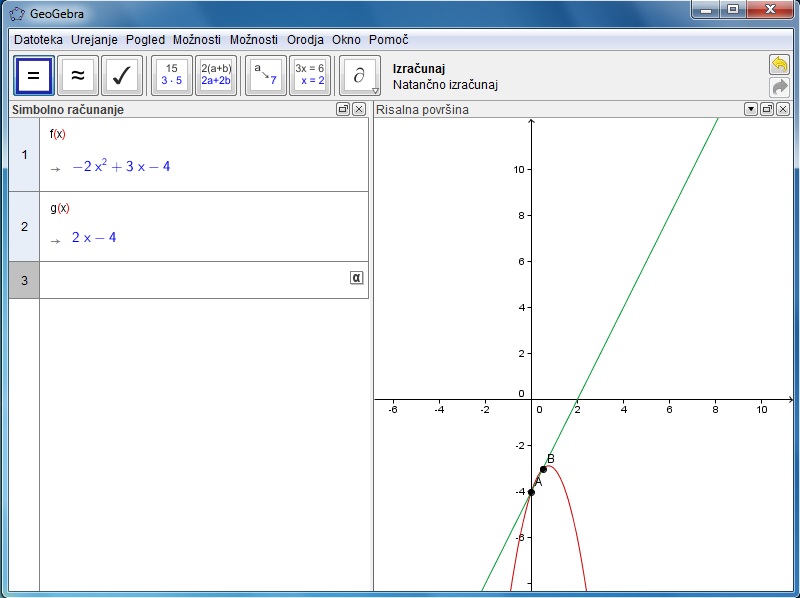
Task: Click the Factor tool (15 = 3·5)
Action: tap(171, 75)
